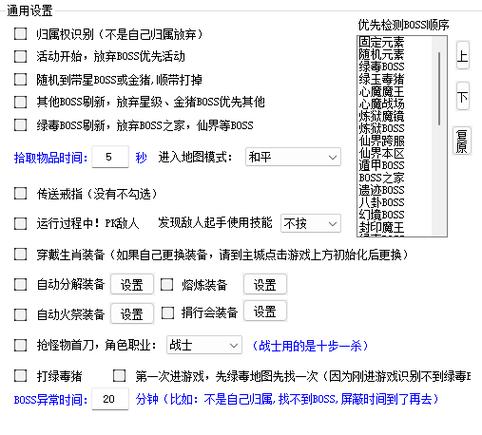Viewport: 482px width, 435px height.
Task: Select 炼狱BOSS in BOSS list
Action: [381, 128]
